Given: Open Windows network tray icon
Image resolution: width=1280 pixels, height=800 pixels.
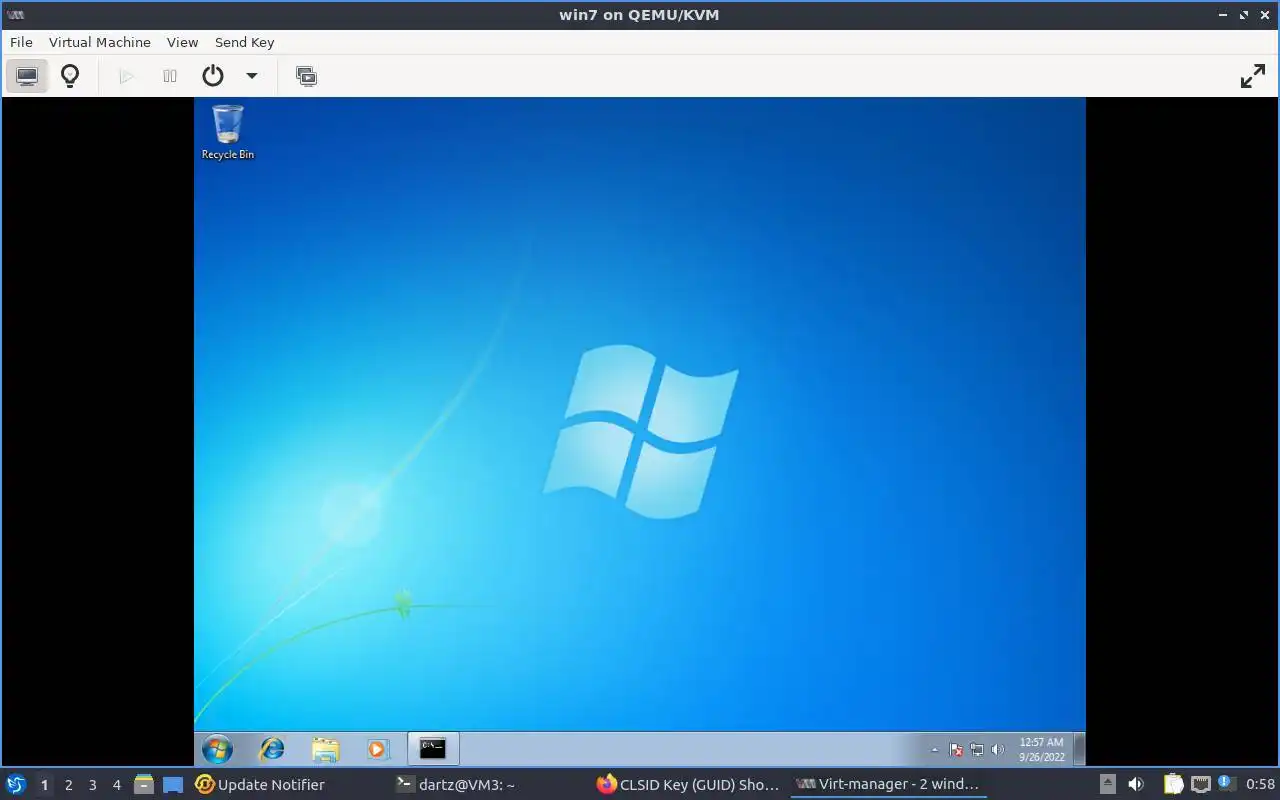Looking at the screenshot, I should pos(977,749).
